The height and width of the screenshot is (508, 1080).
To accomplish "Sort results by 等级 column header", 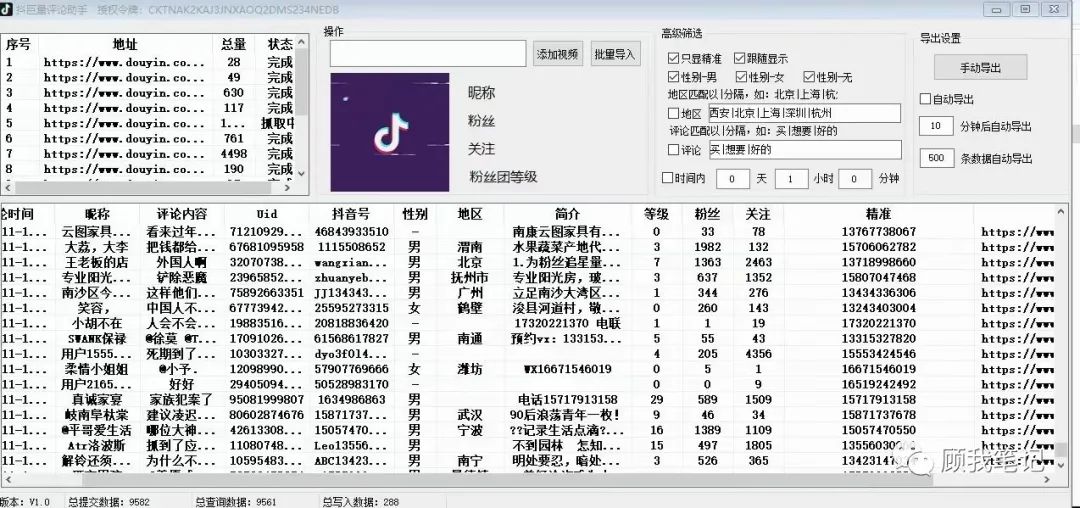I will (656, 214).
